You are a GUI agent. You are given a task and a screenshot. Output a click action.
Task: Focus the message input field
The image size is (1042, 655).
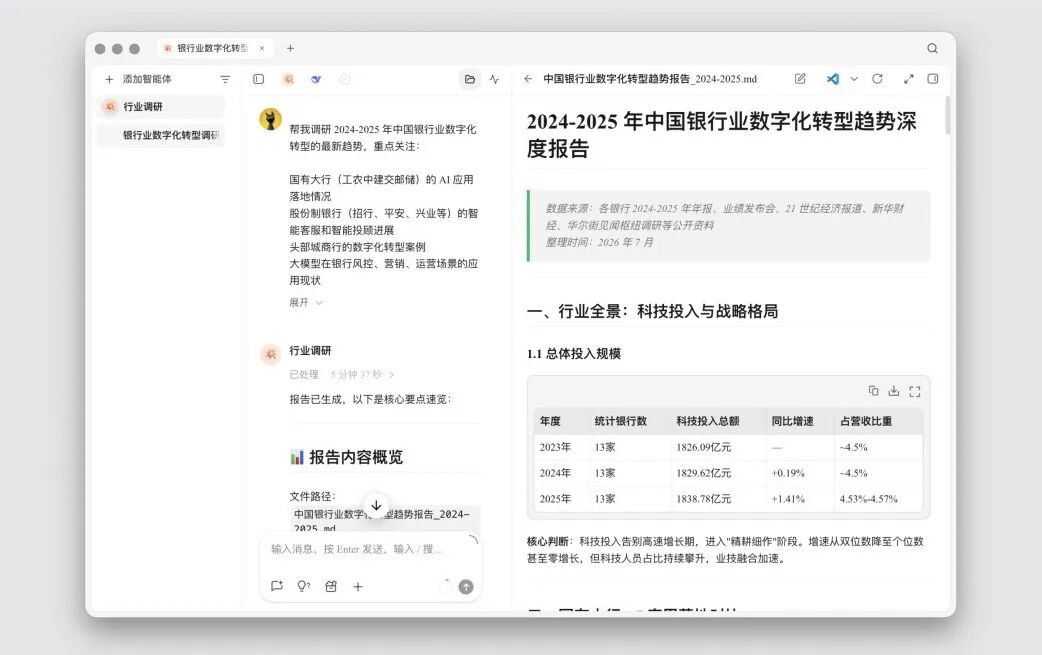point(369,549)
